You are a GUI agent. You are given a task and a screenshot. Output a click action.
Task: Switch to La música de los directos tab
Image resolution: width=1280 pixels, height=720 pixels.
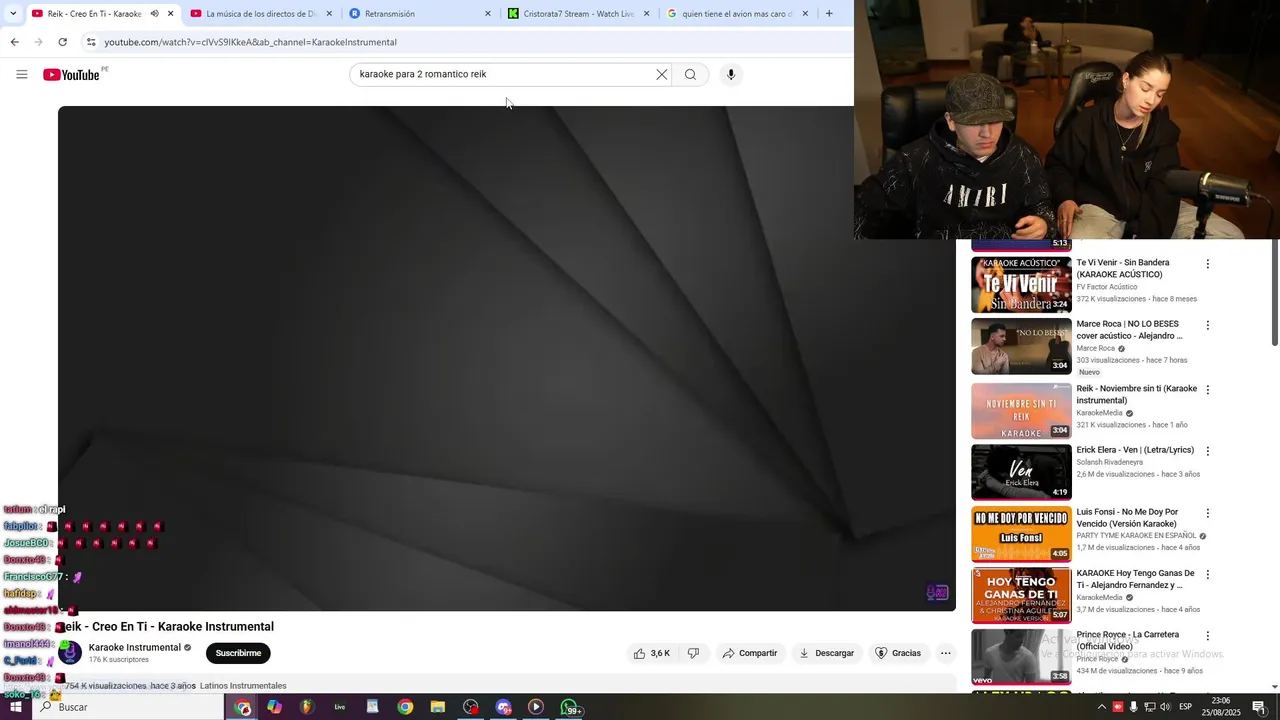pos(260,13)
